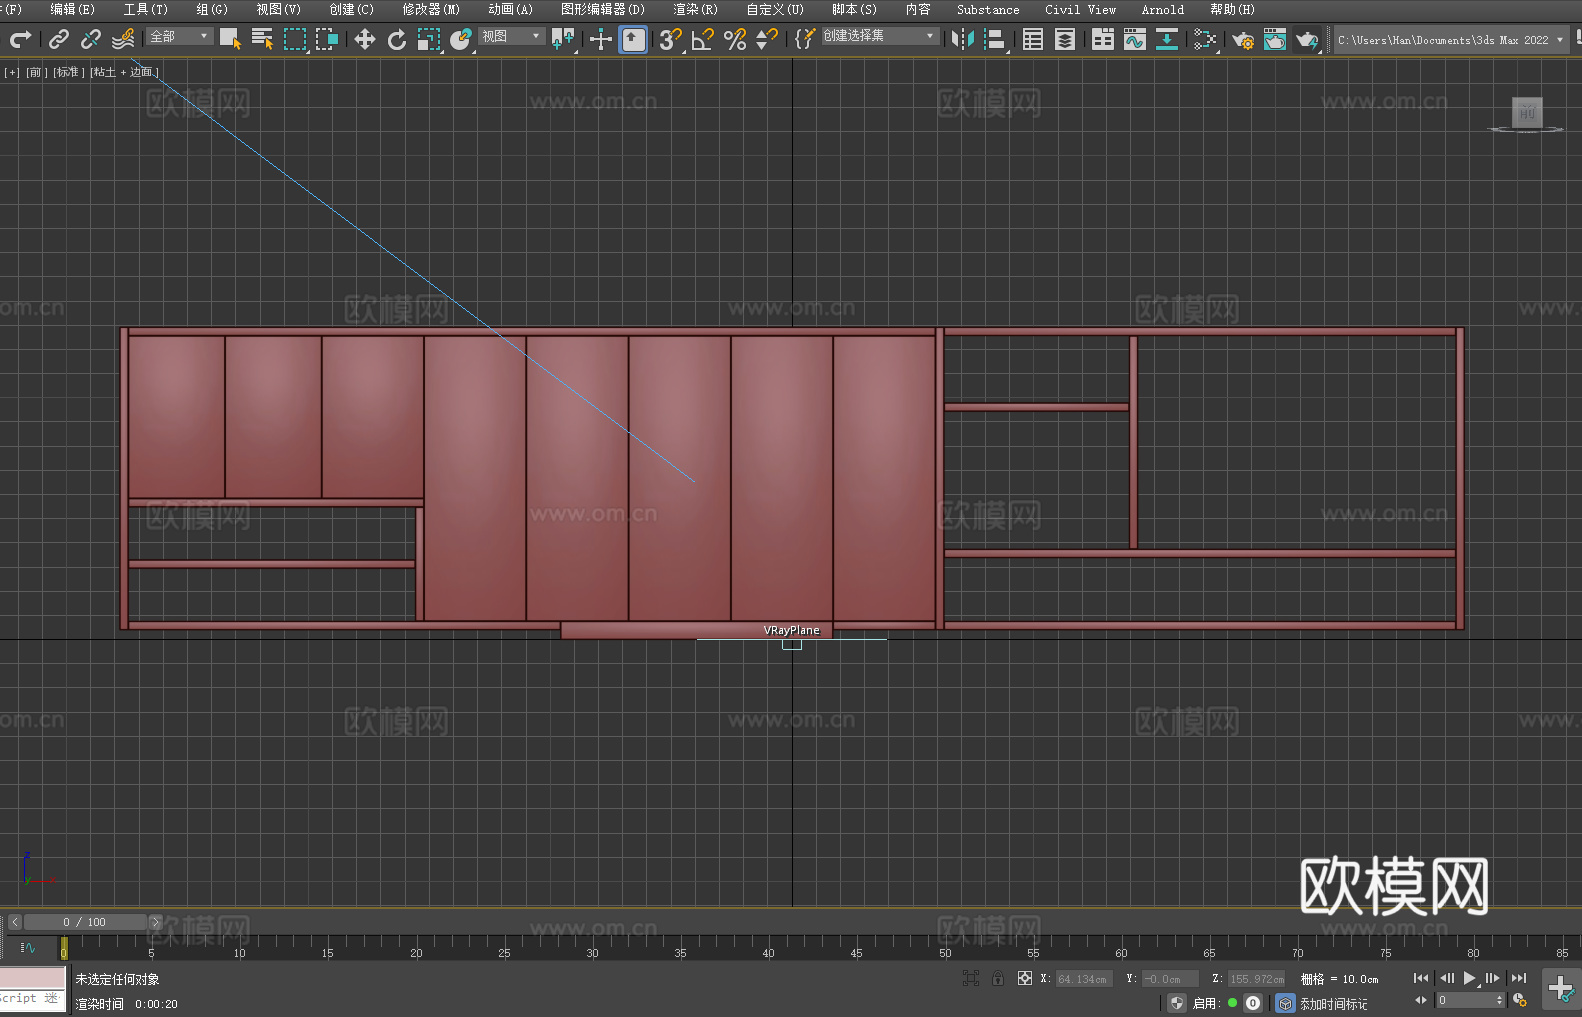1582x1017 pixels.
Task: Activate the Select and Scale tool
Action: tap(429, 39)
